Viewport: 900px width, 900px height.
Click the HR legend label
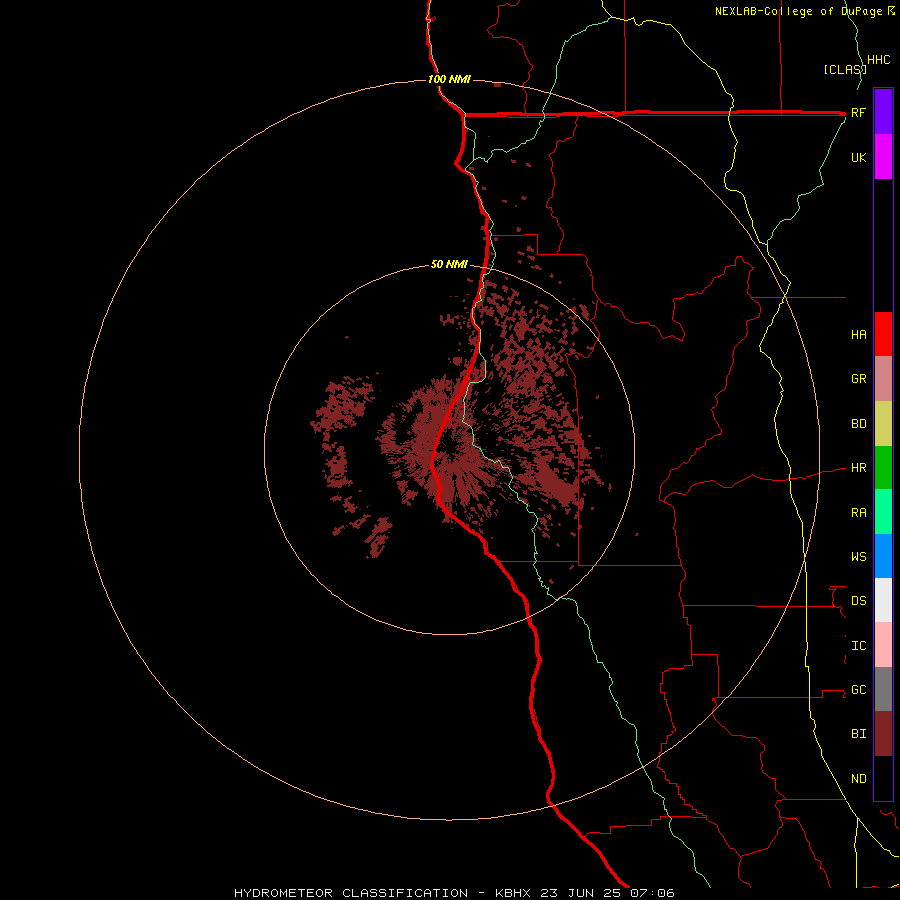tap(858, 468)
